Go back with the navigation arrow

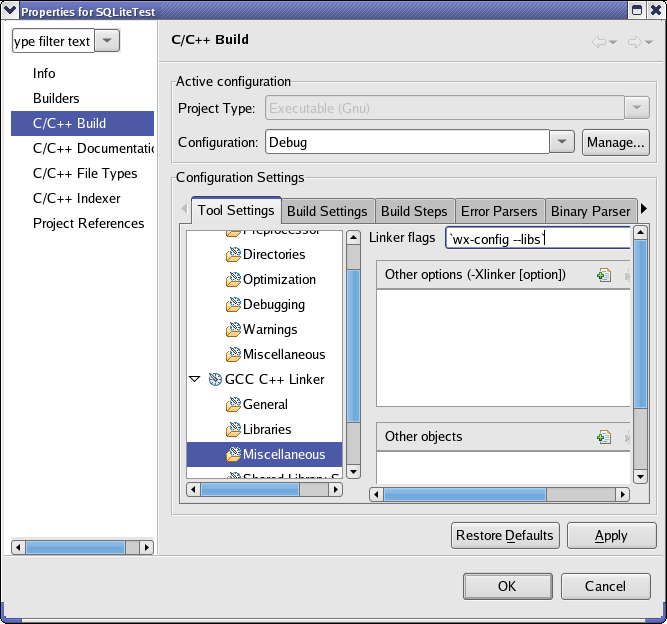(599, 42)
